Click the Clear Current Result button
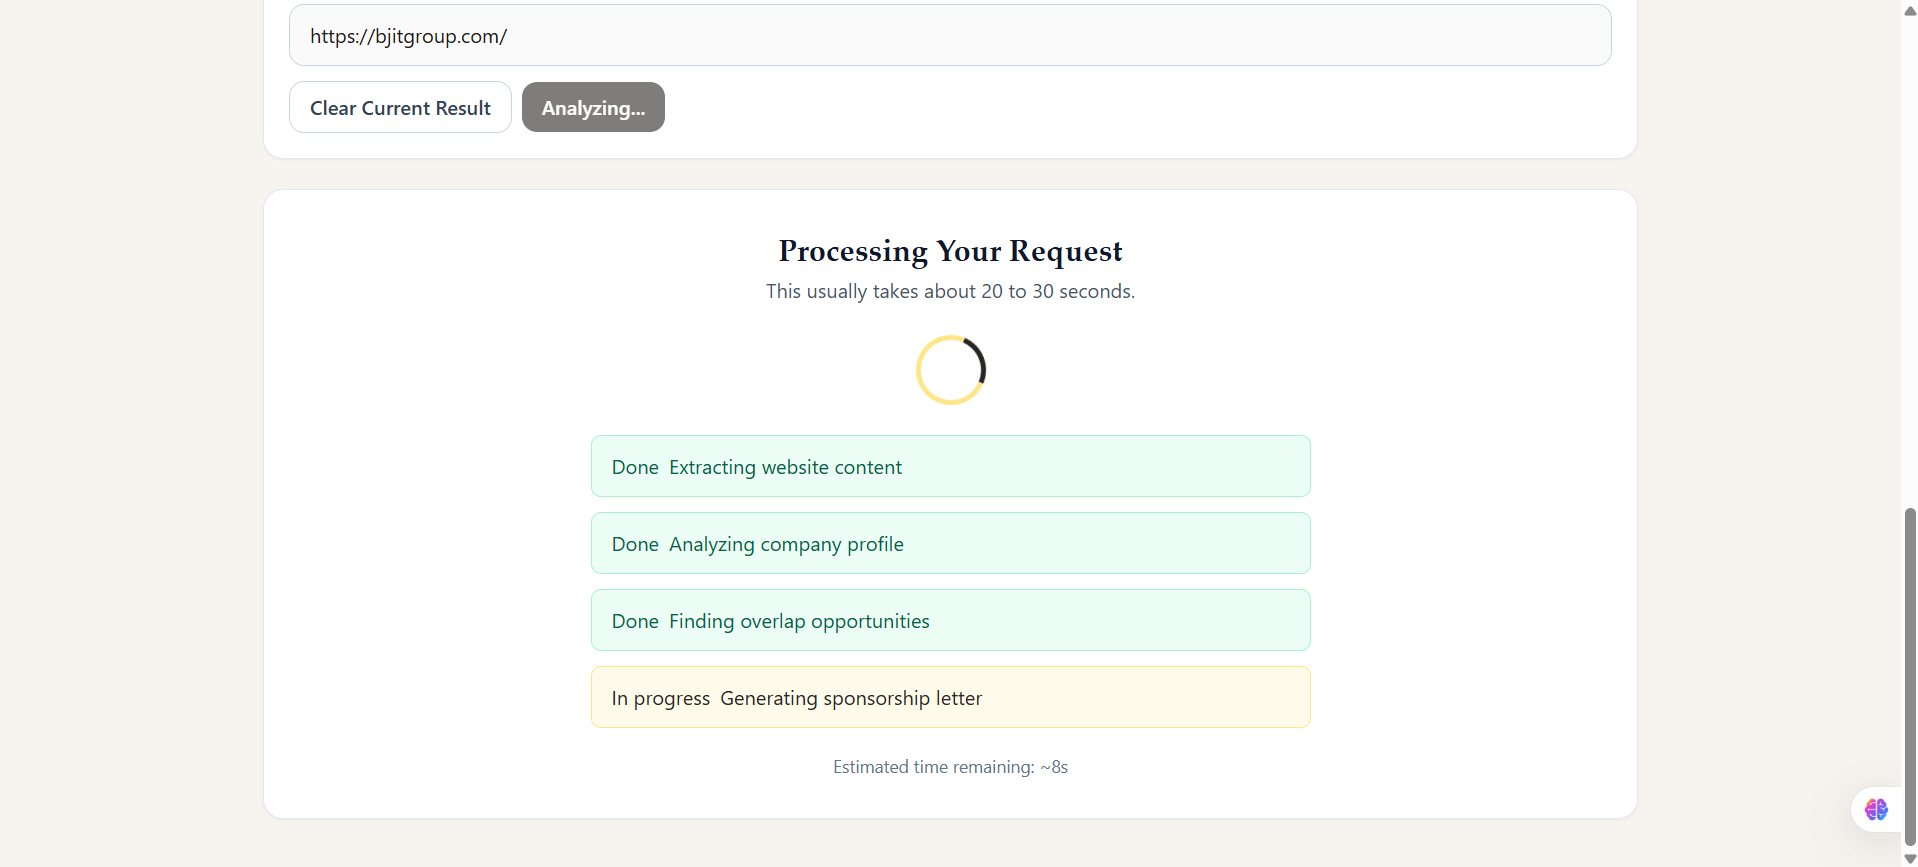The width and height of the screenshot is (1918, 867). coord(400,108)
